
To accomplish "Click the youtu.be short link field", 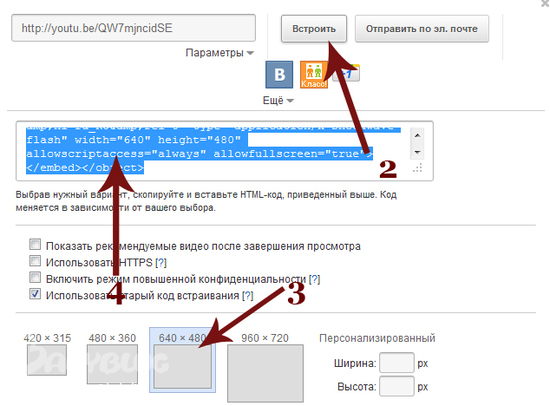I will pyautogui.click(x=133, y=28).
